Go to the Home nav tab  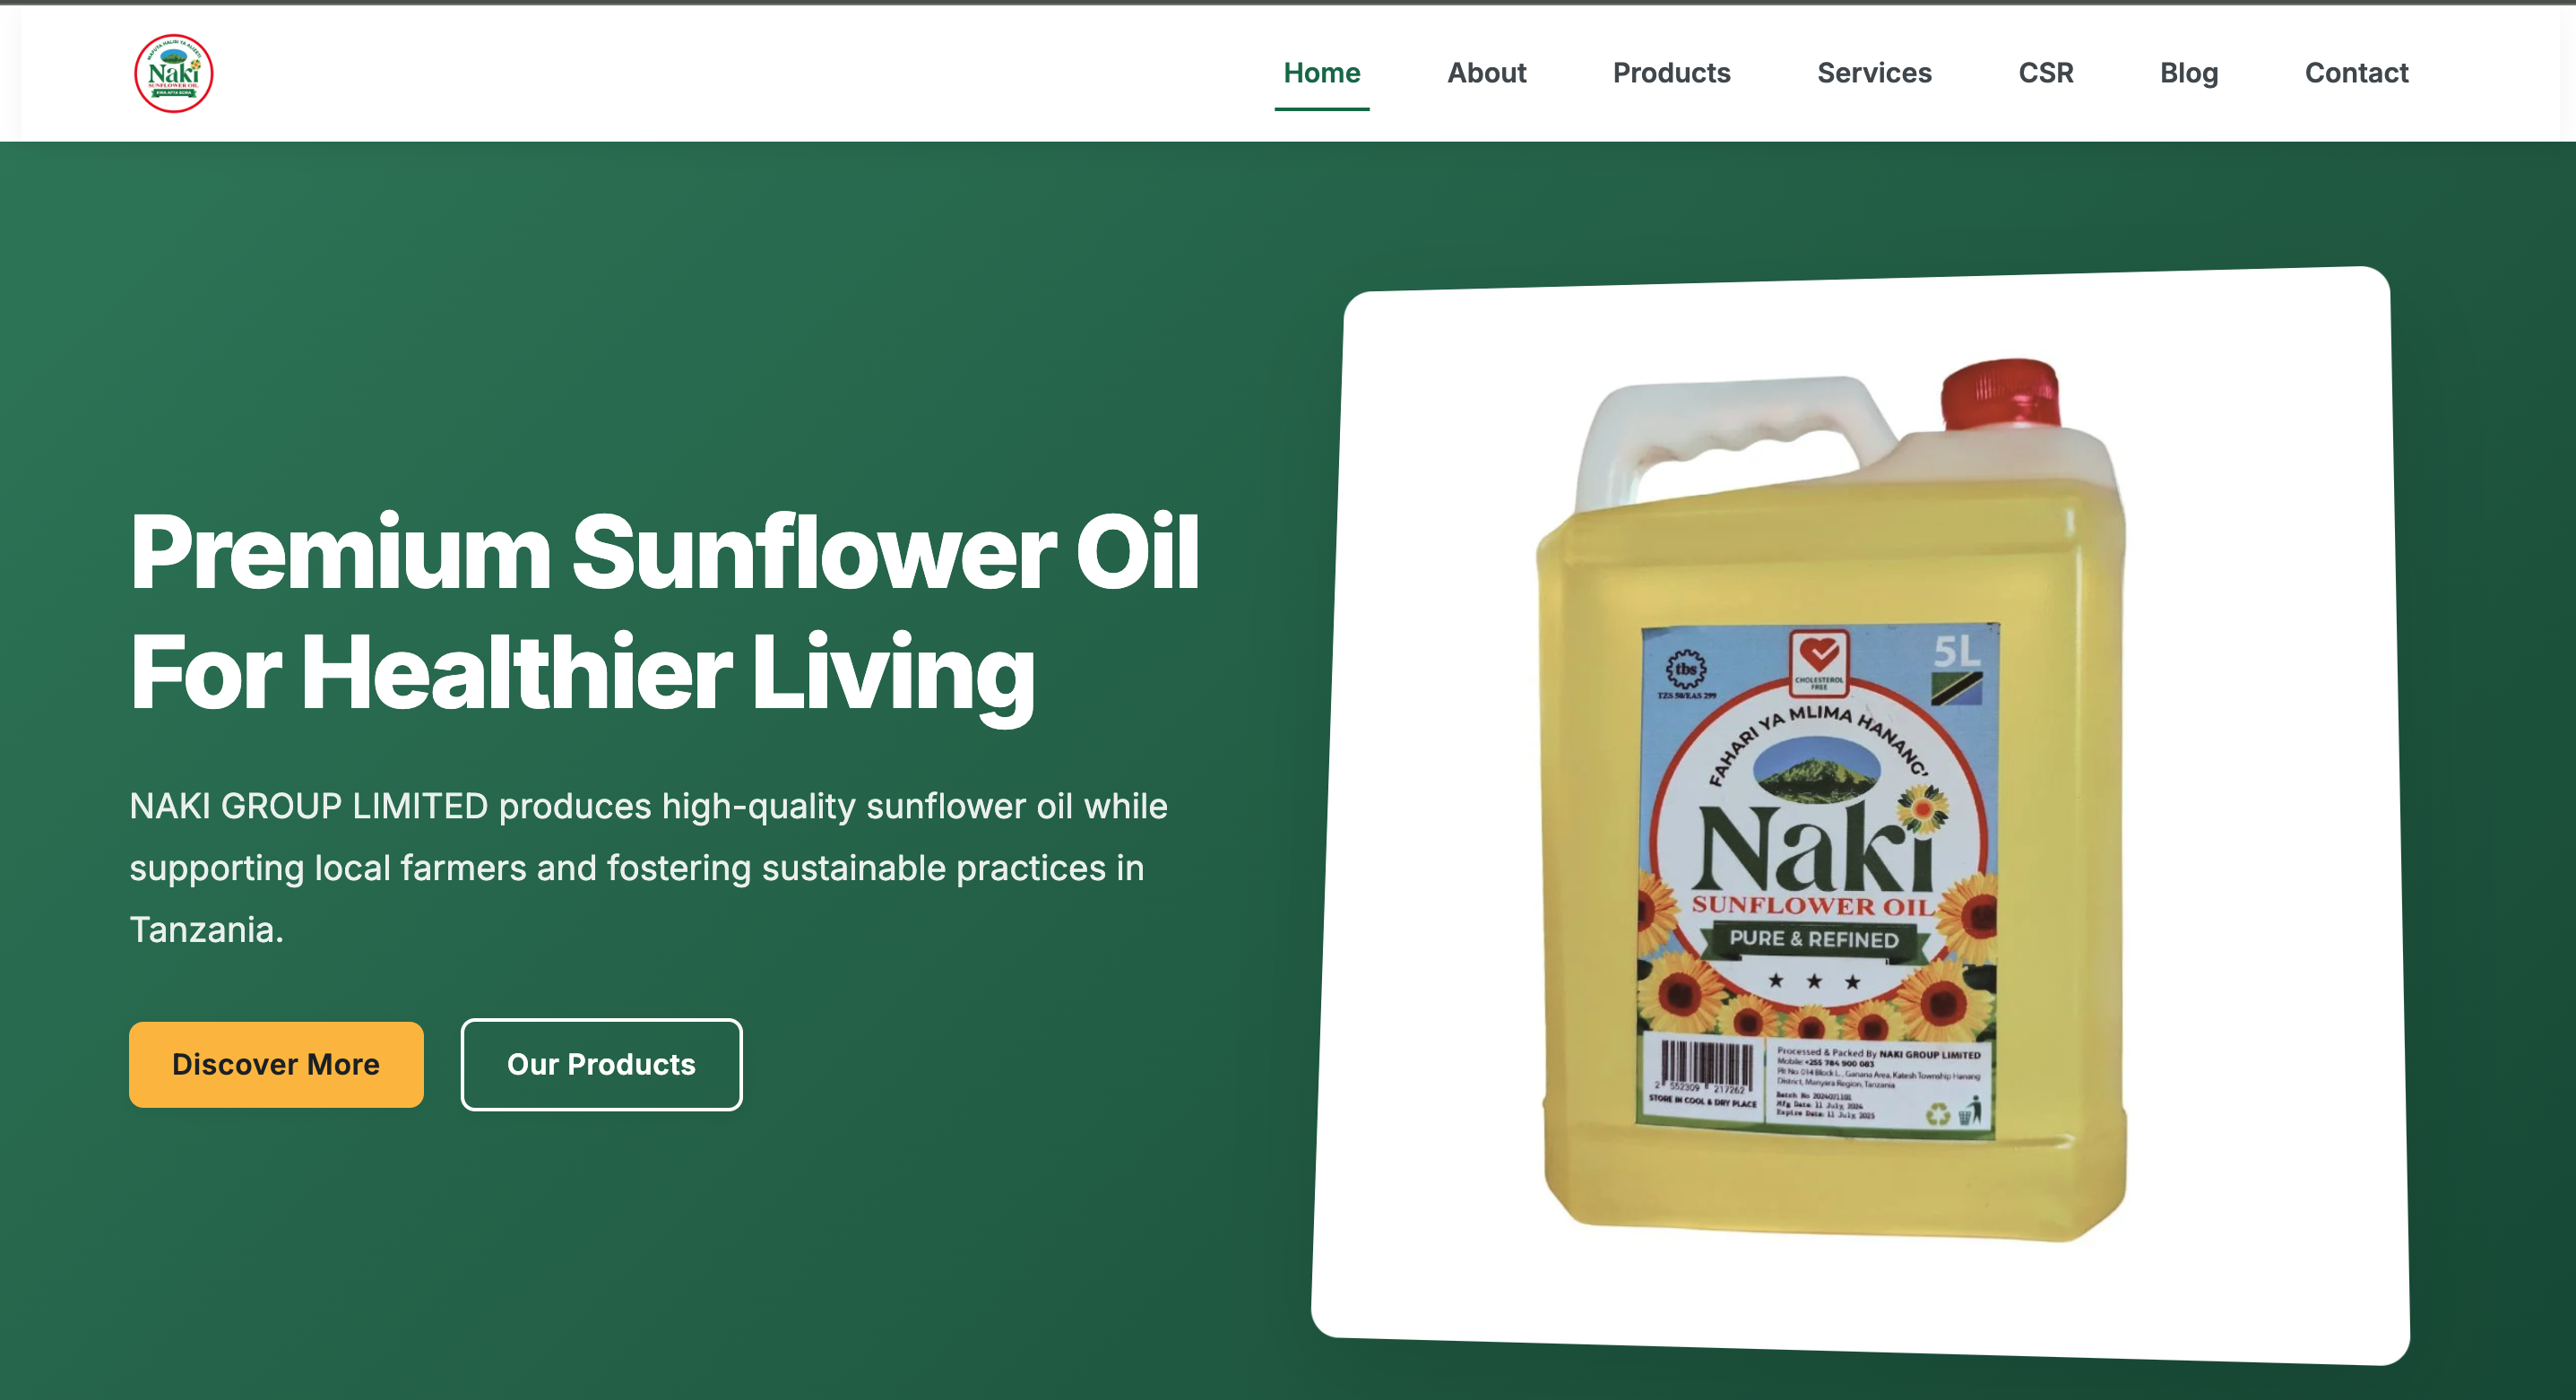tap(1321, 73)
